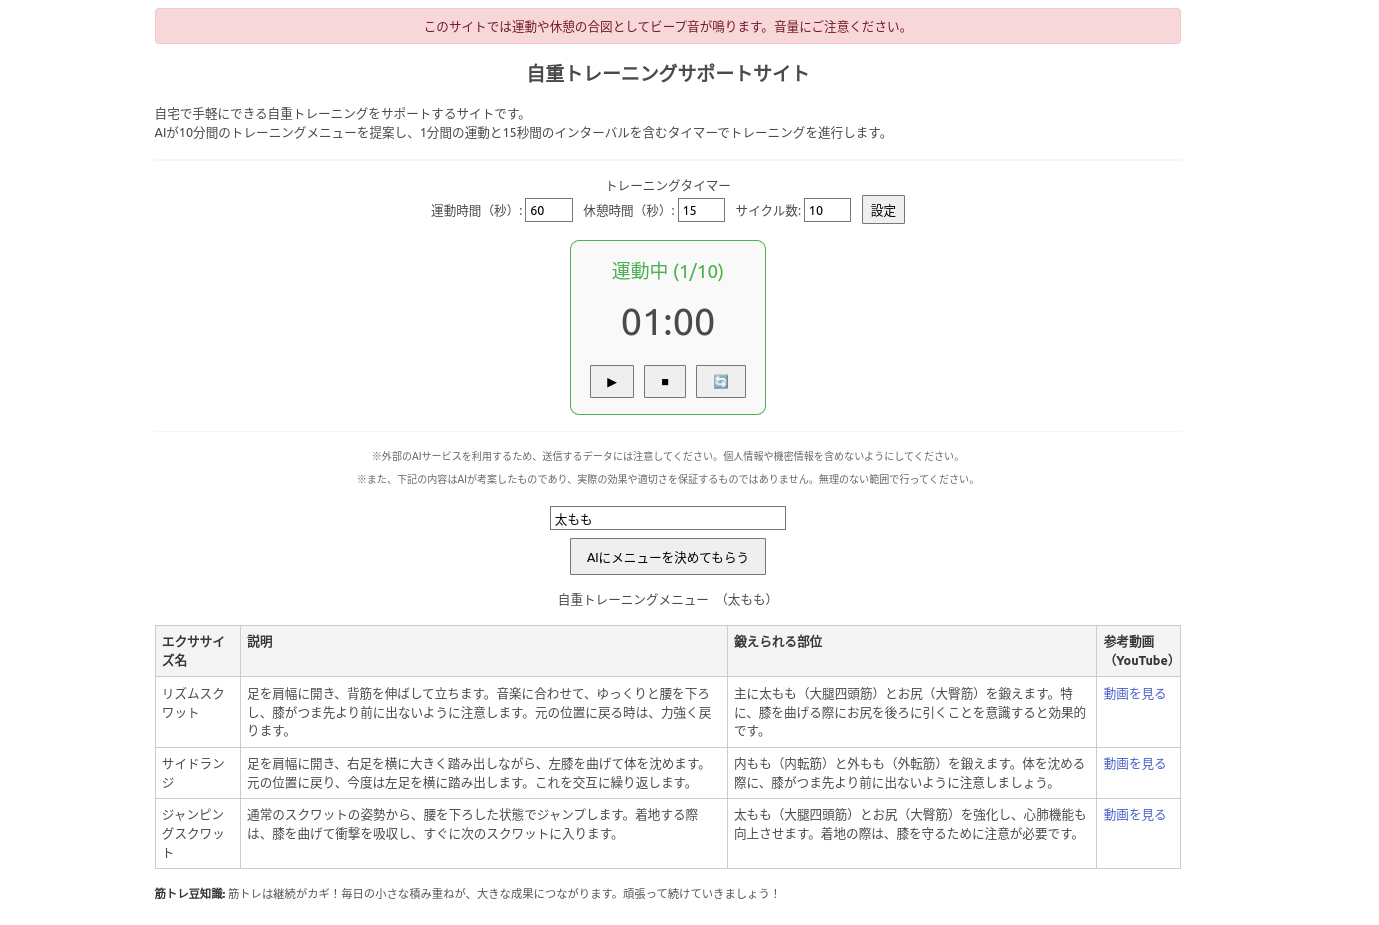Viewport: 1379px width, 925px height.
Task: Stop the timer with the square button
Action: [x=665, y=382]
